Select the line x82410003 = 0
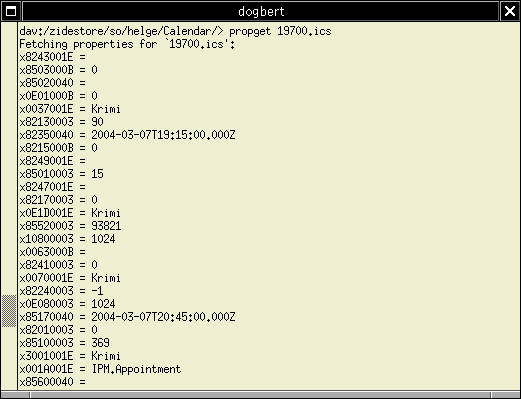 point(58,265)
